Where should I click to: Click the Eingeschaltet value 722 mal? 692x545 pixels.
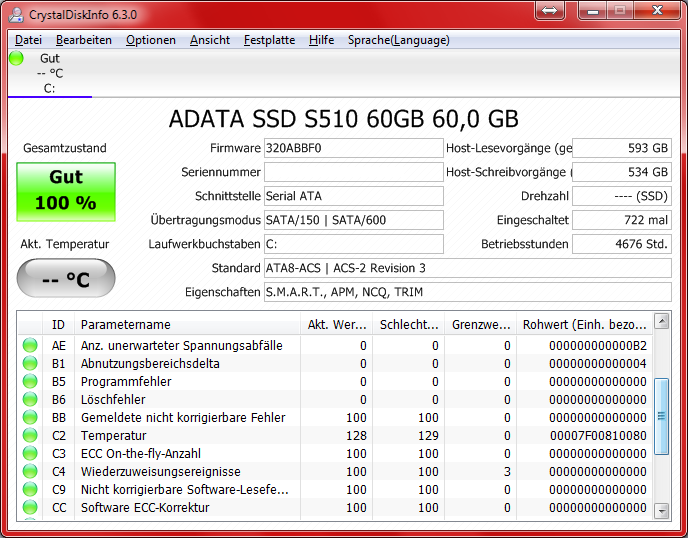[622, 220]
